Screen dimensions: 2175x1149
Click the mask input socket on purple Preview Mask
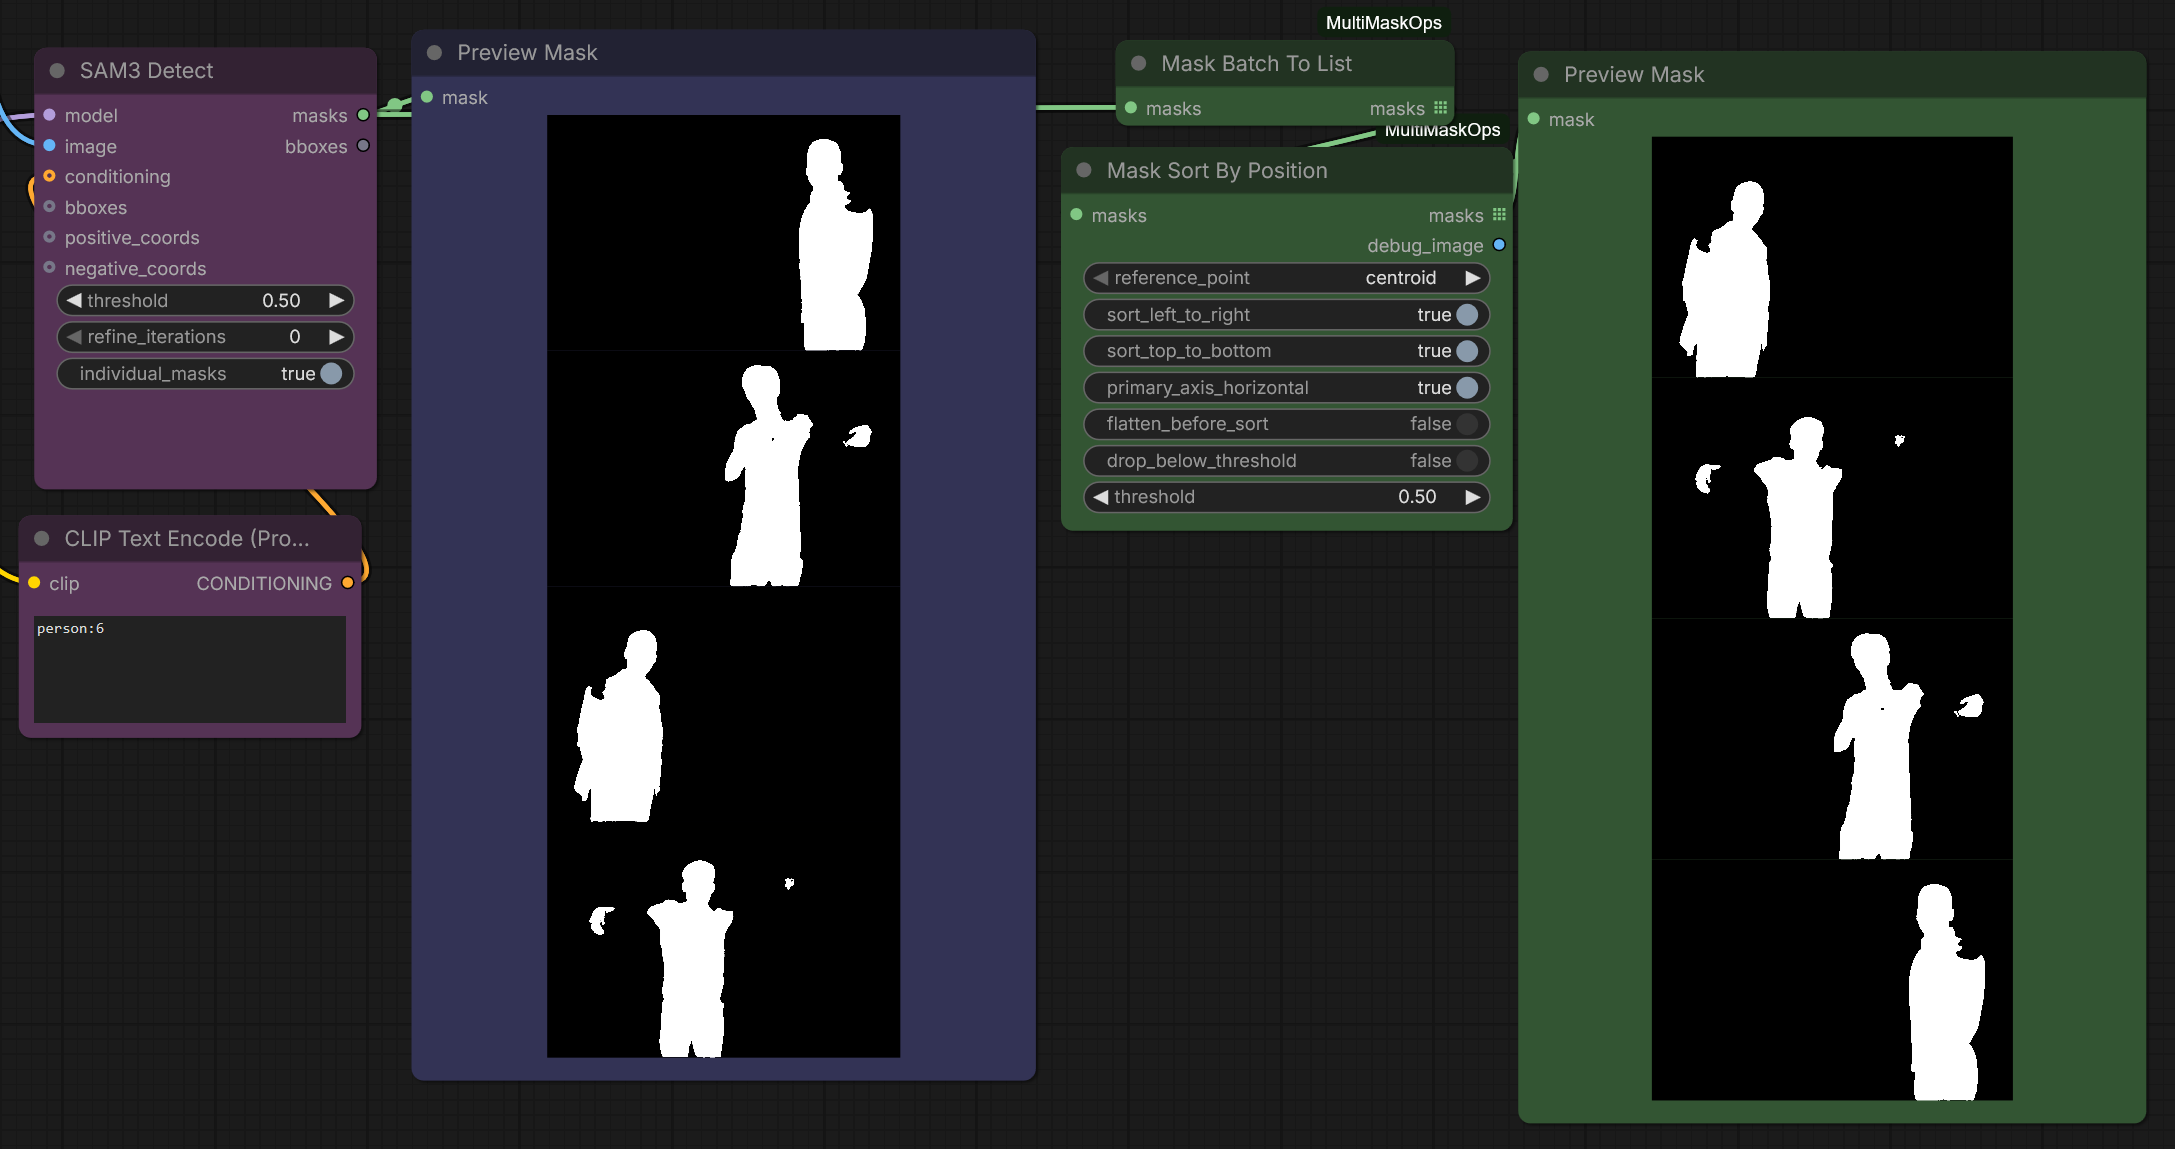[x=427, y=97]
